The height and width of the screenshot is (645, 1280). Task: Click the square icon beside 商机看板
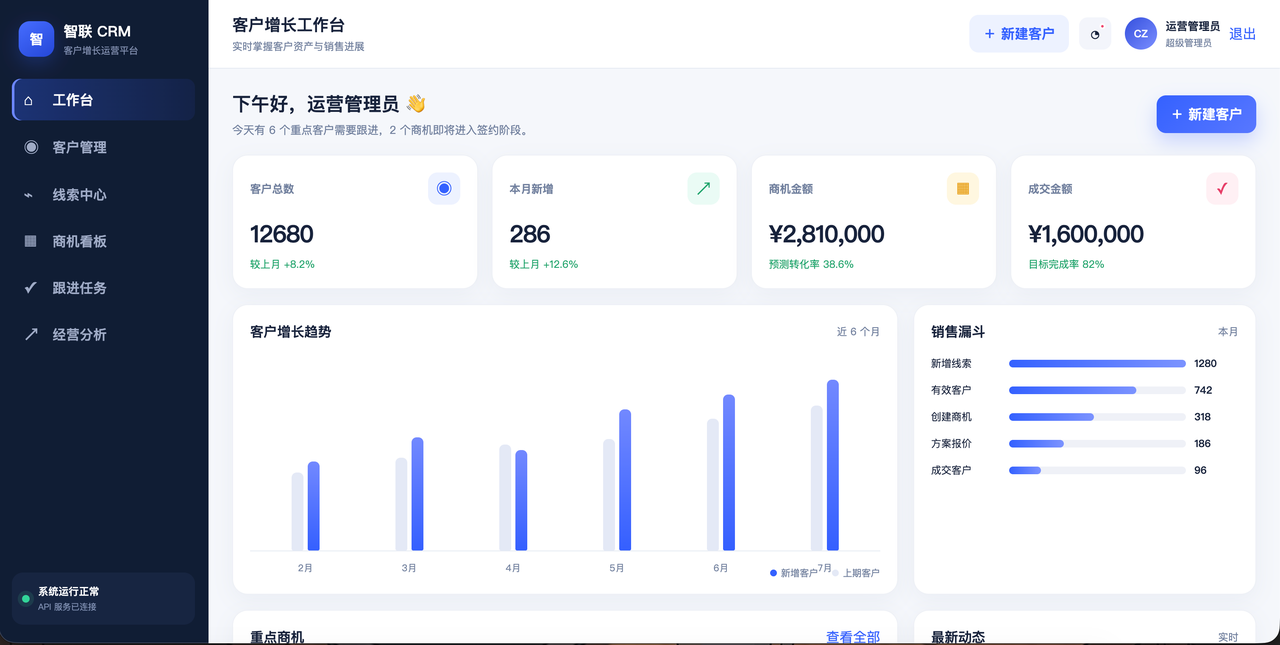30,241
